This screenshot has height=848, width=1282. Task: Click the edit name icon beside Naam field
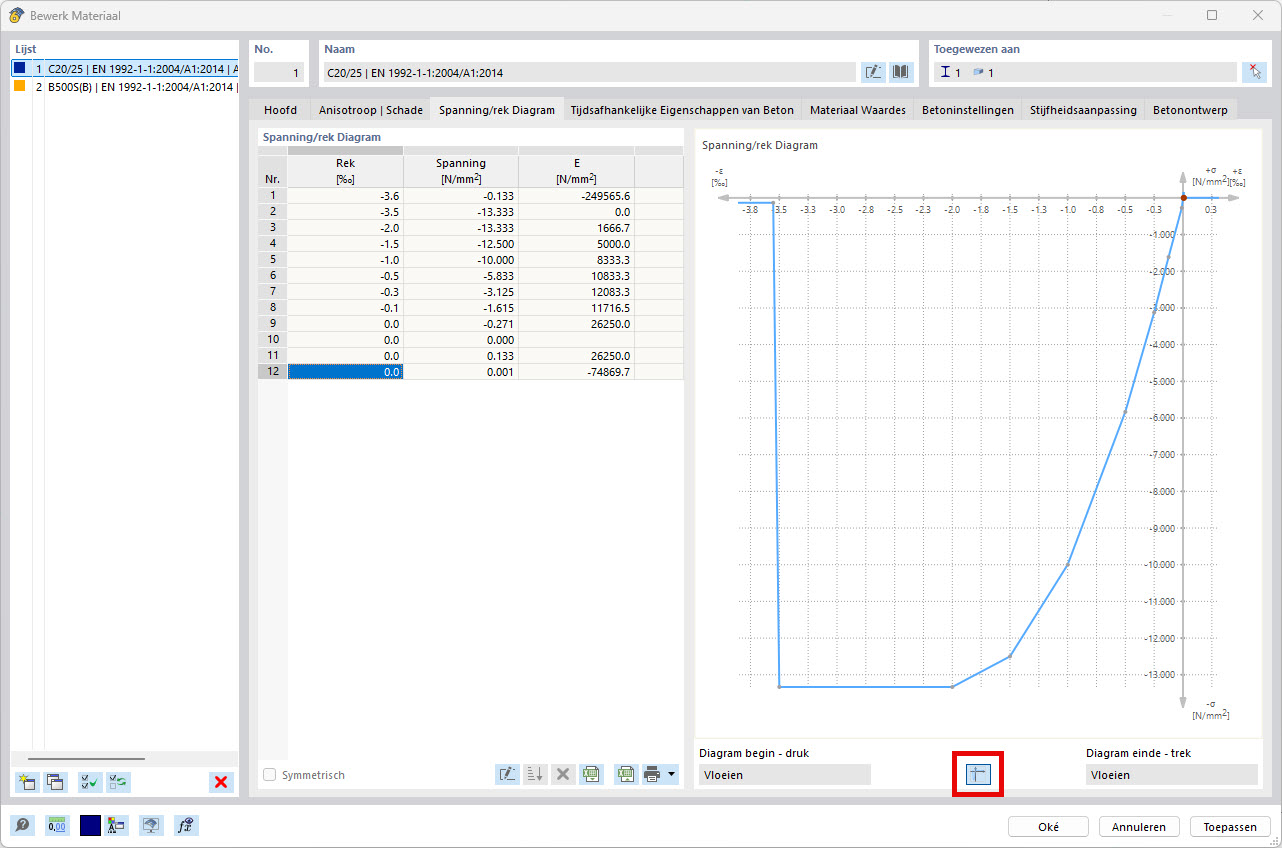tap(873, 72)
